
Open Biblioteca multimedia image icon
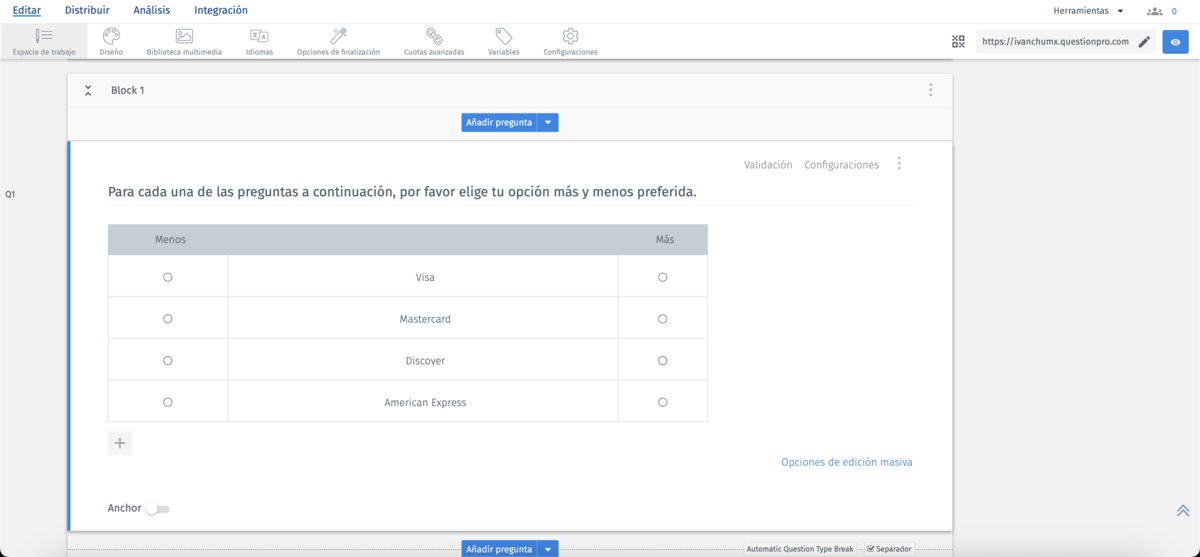tap(184, 36)
